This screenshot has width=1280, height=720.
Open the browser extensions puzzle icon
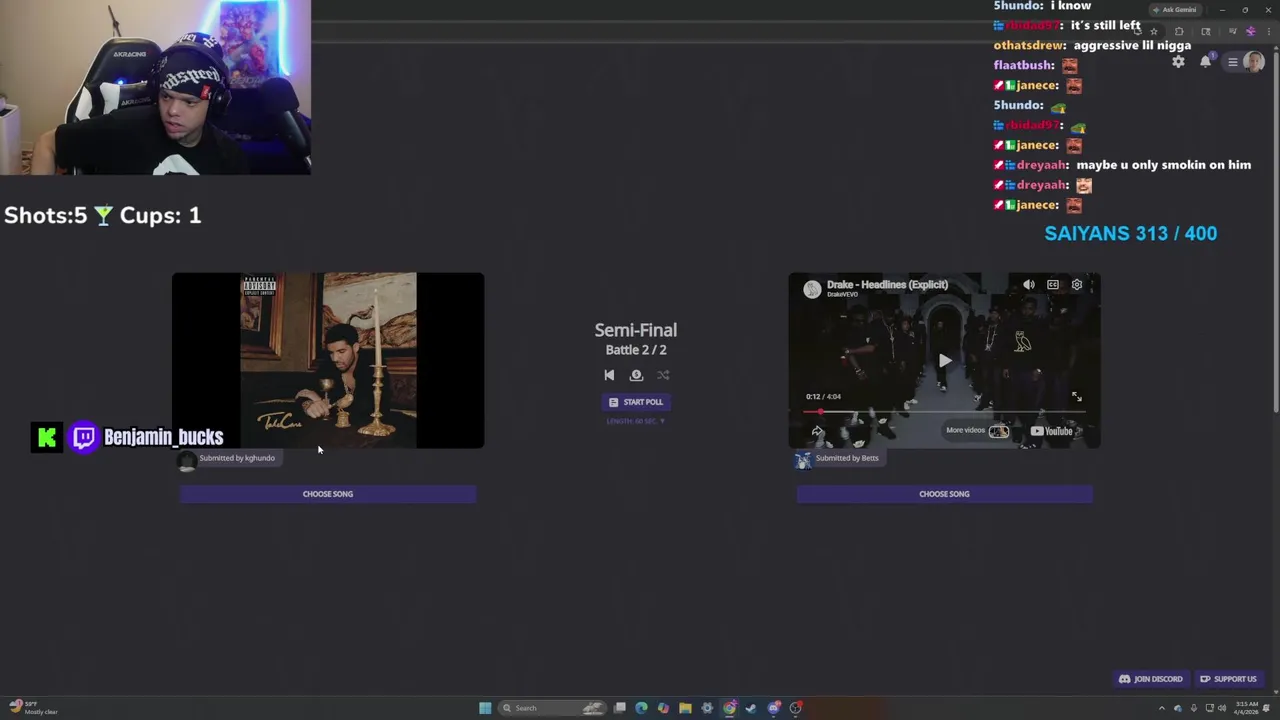(x=1179, y=31)
